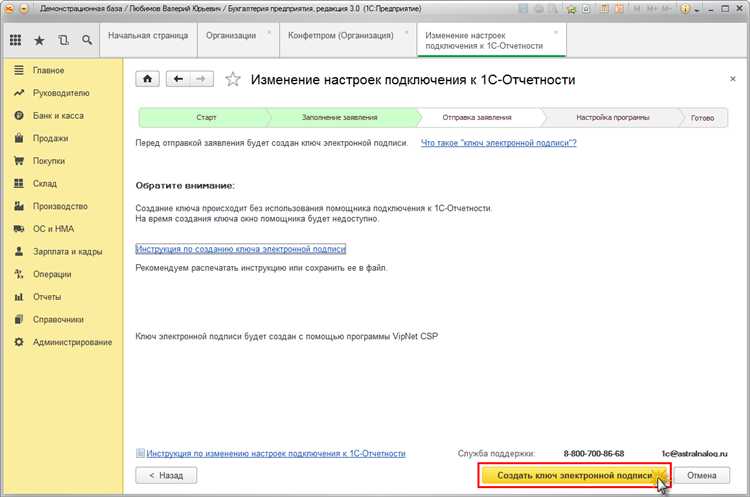Open the Производство section label
The height and width of the screenshot is (497, 750).
60,206
